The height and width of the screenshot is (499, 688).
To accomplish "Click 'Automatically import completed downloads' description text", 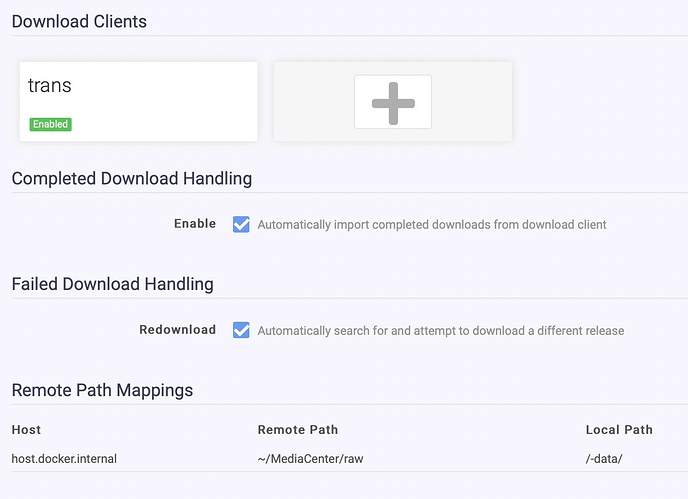I will [431, 225].
